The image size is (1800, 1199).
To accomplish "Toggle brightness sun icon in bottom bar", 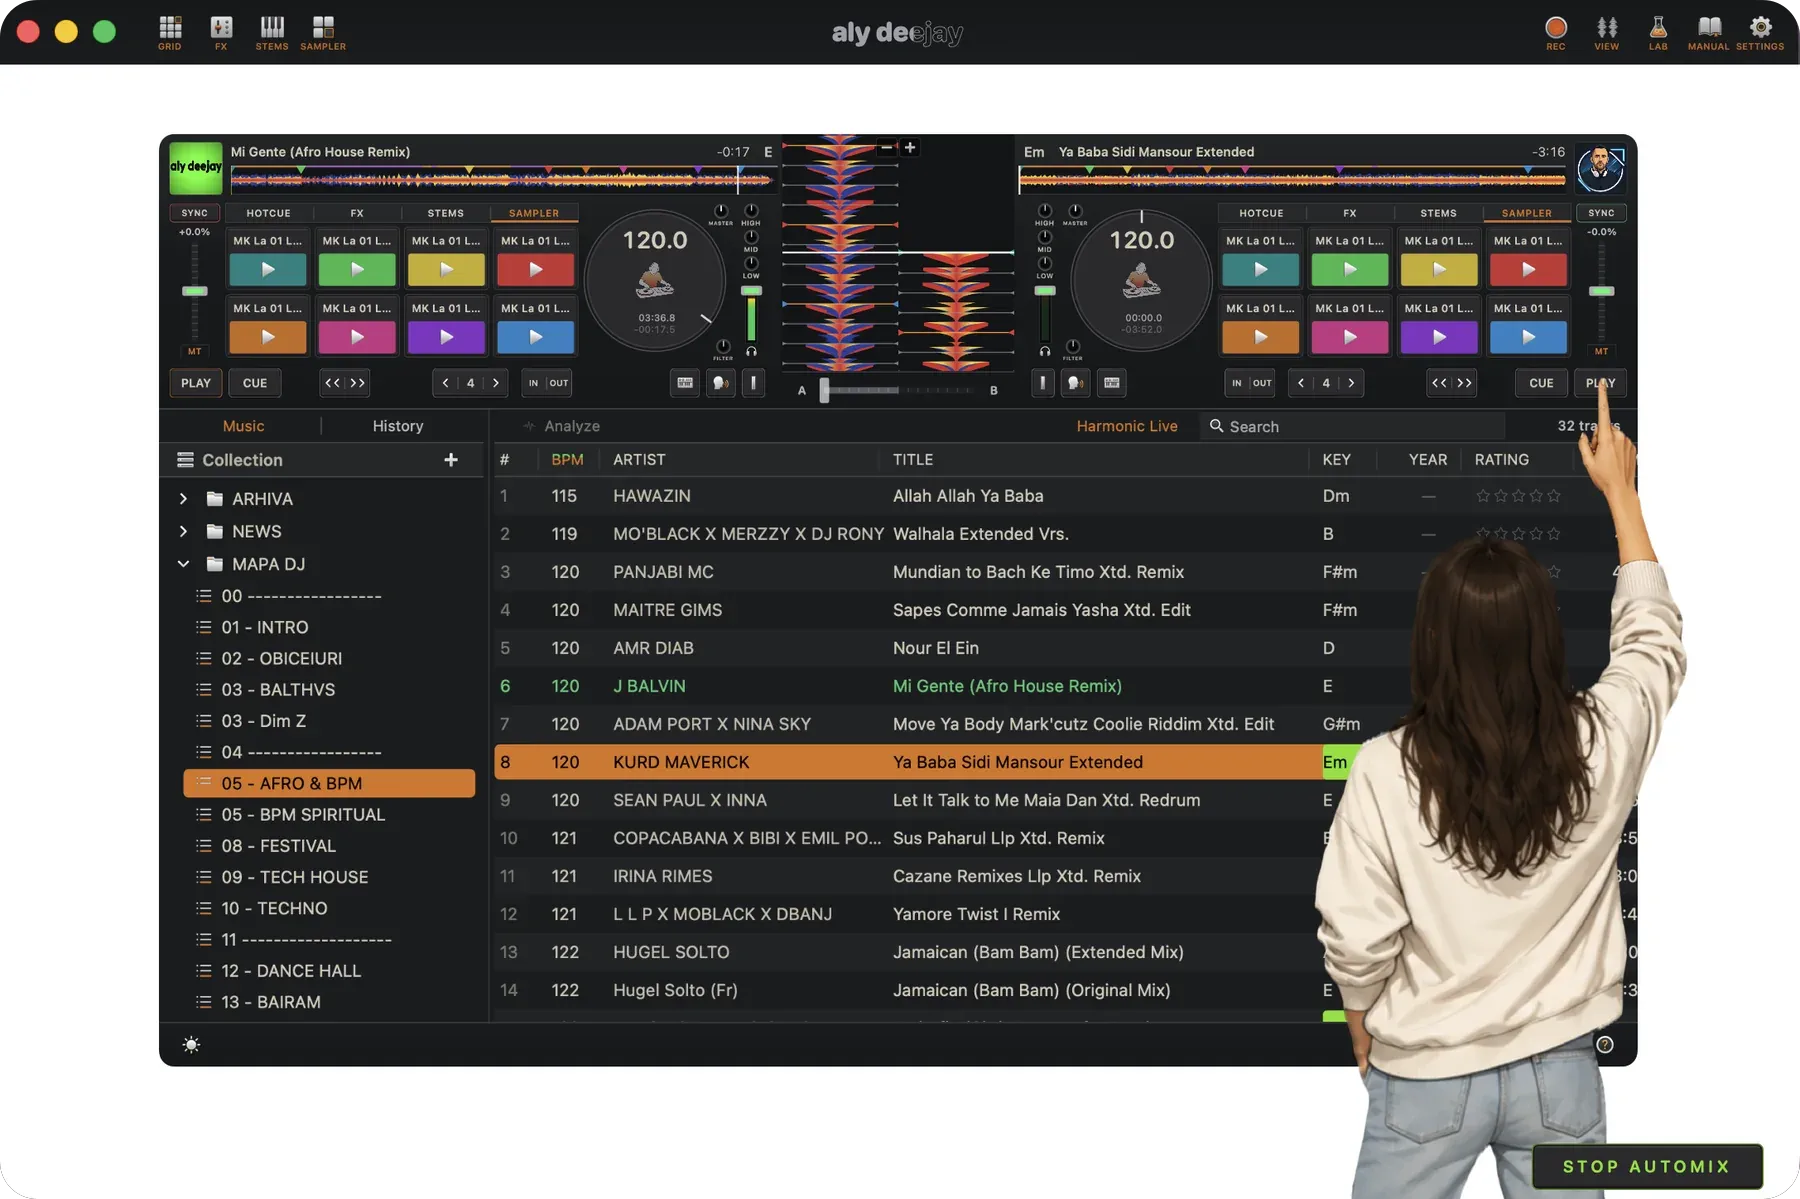I will [191, 1045].
